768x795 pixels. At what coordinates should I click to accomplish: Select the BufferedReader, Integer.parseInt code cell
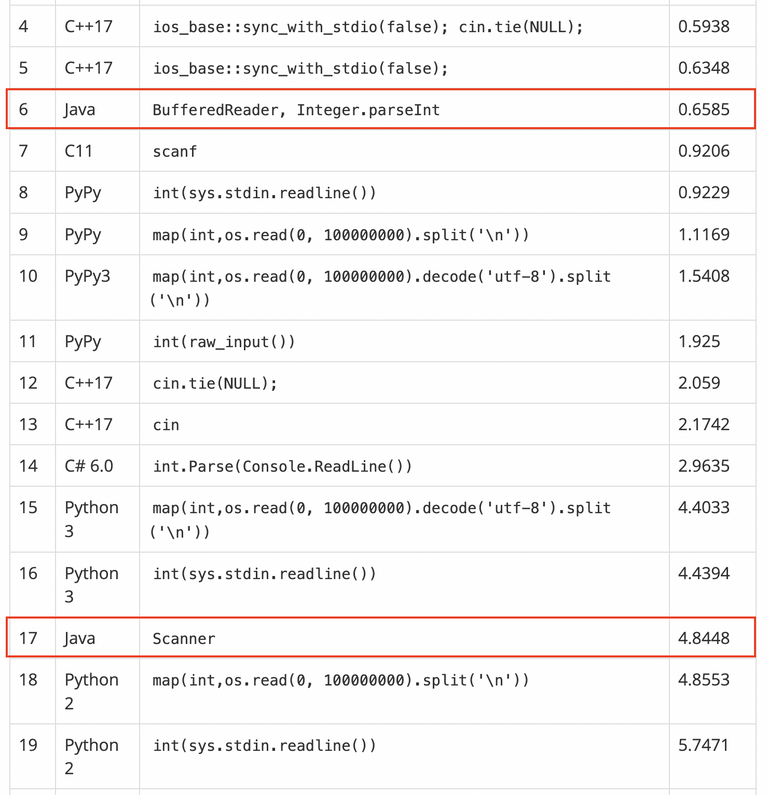tap(296, 110)
